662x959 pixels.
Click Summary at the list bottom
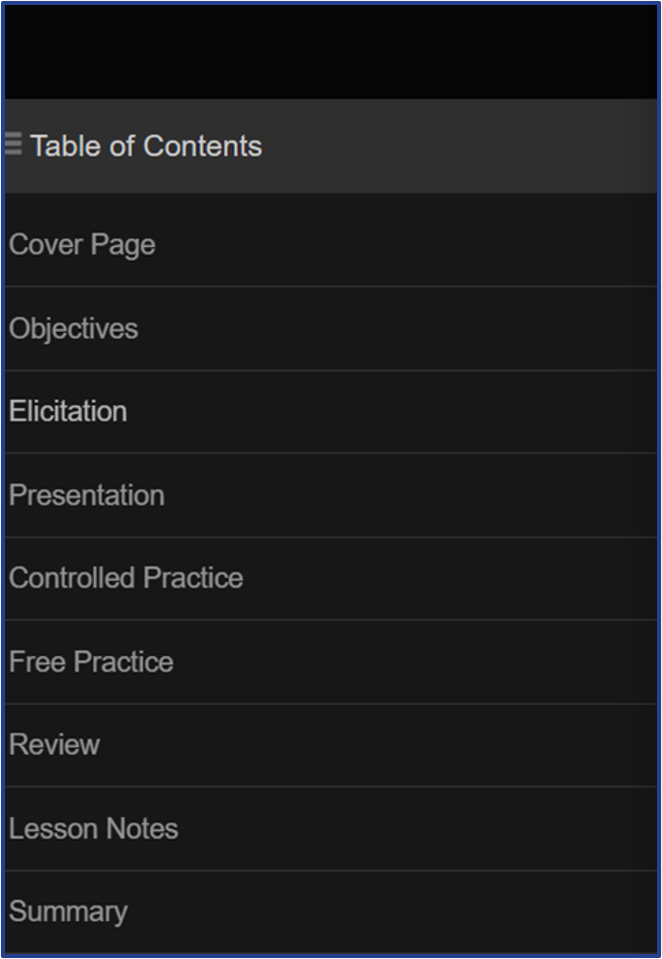click(x=68, y=912)
